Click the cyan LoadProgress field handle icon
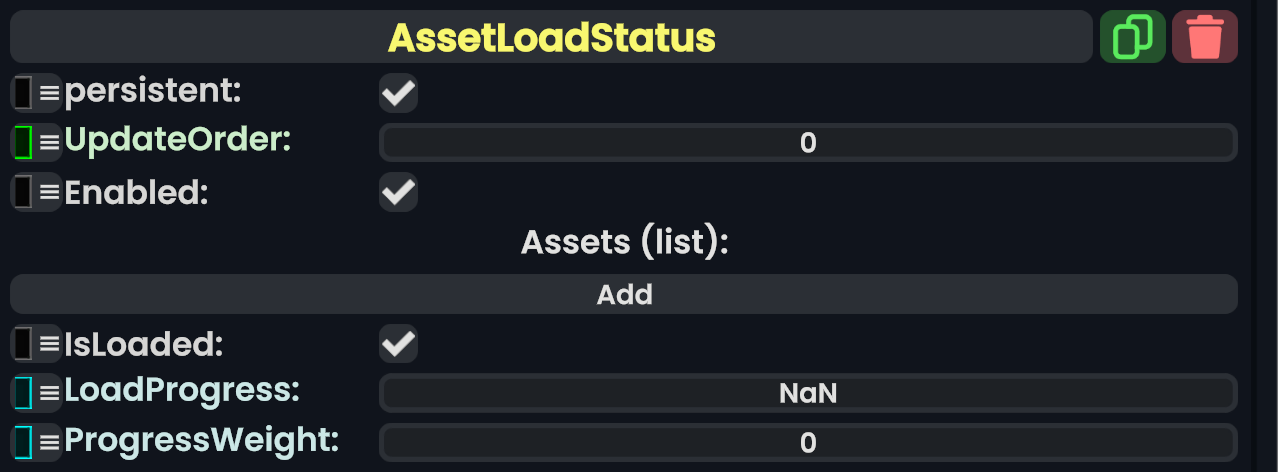 coord(36,392)
